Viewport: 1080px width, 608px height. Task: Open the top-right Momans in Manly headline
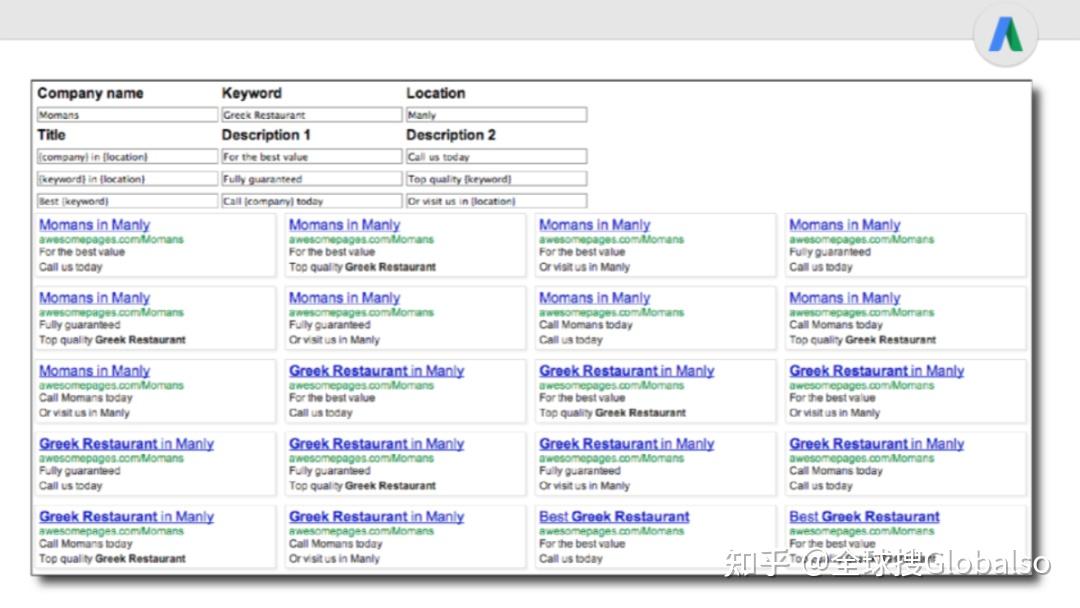(x=844, y=224)
